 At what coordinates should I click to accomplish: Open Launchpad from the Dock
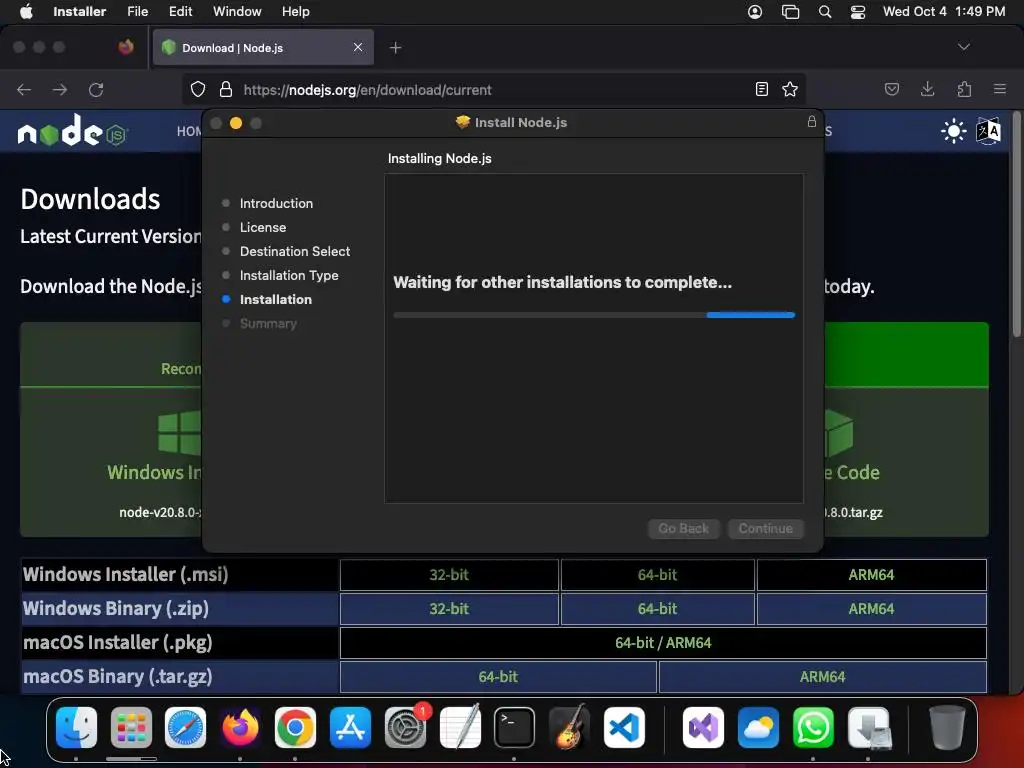[x=131, y=727]
